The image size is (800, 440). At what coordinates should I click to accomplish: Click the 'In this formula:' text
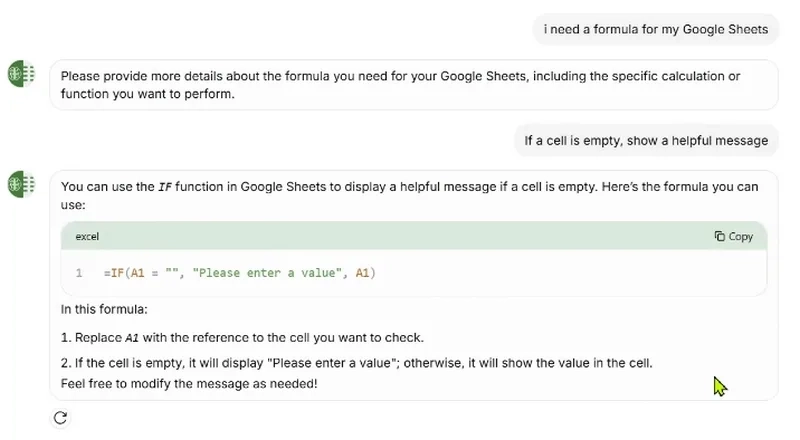[x=104, y=309]
